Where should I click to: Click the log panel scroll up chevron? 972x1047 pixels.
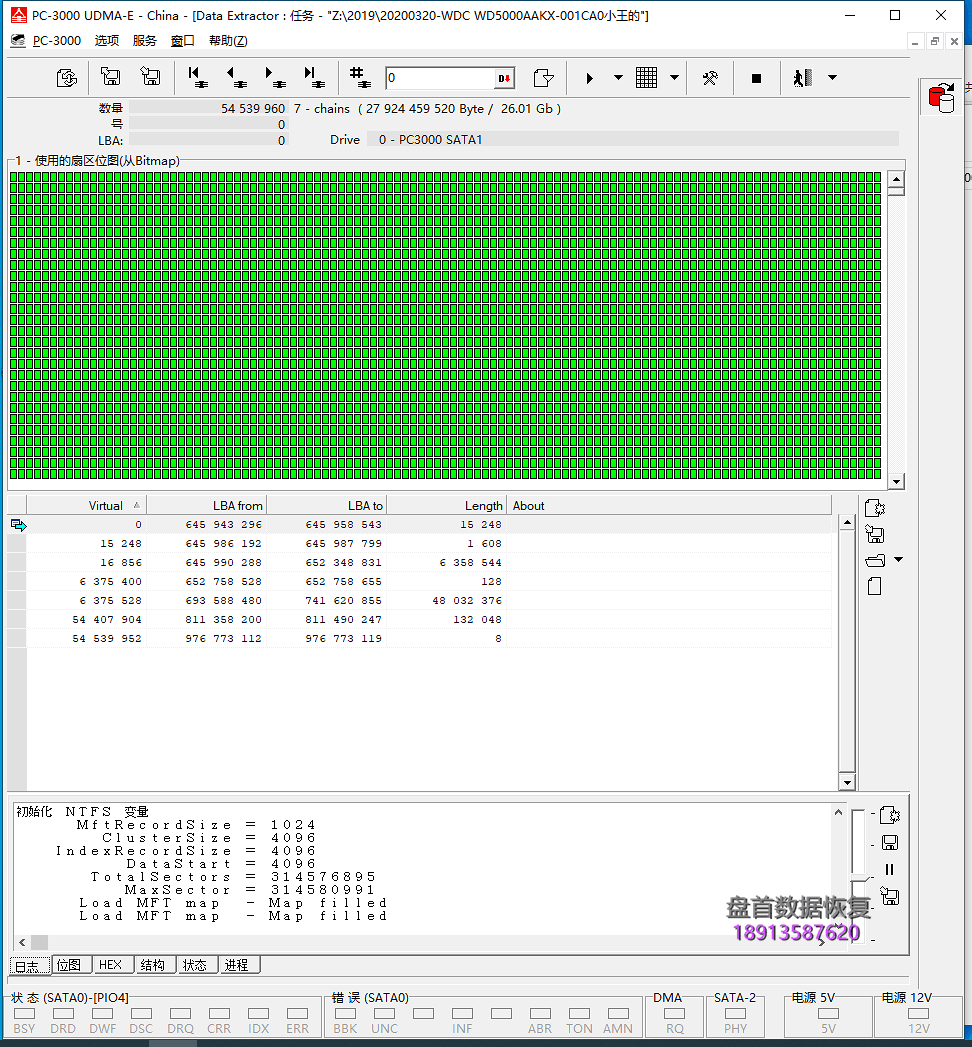point(838,812)
